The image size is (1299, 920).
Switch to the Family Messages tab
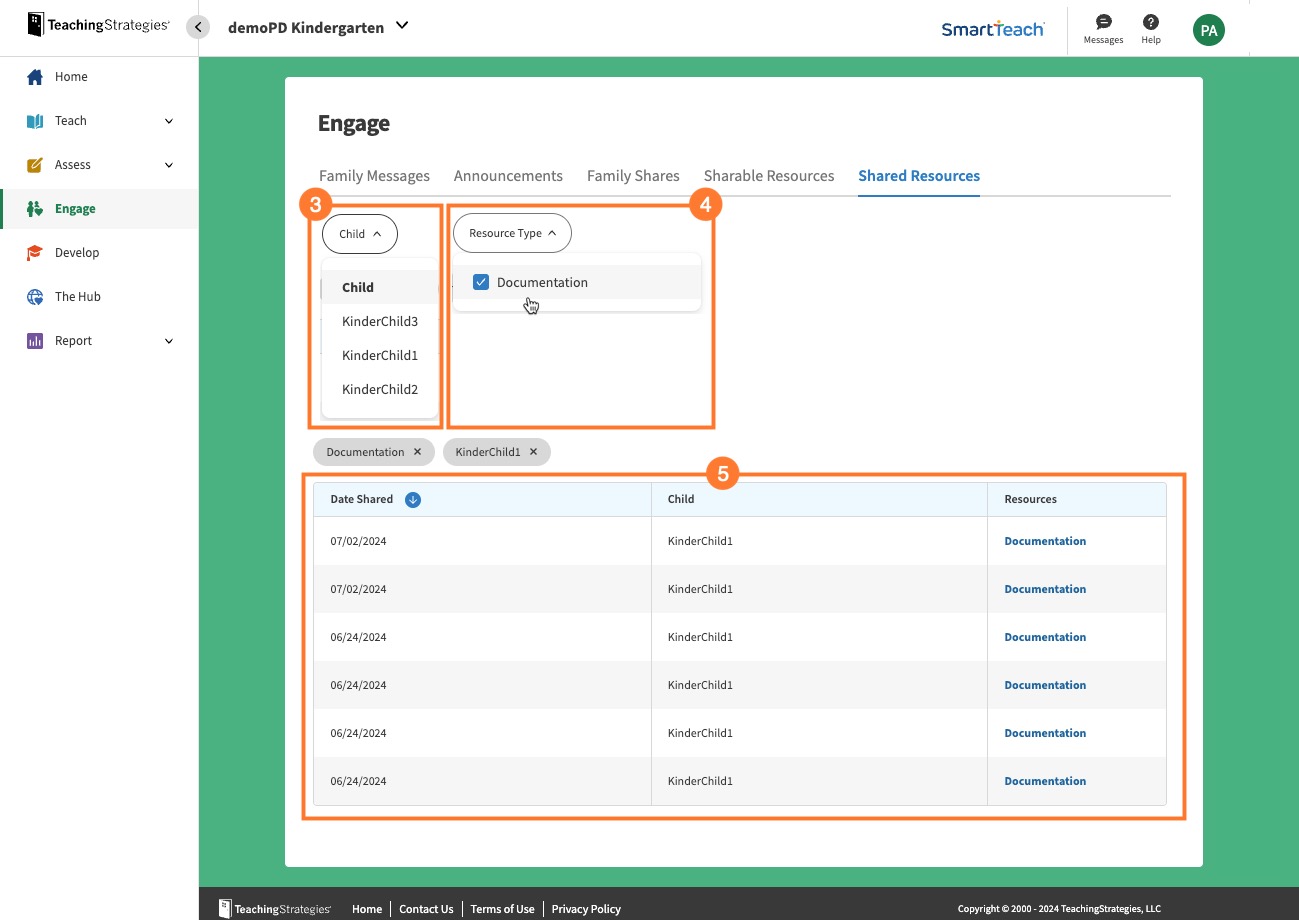click(374, 175)
